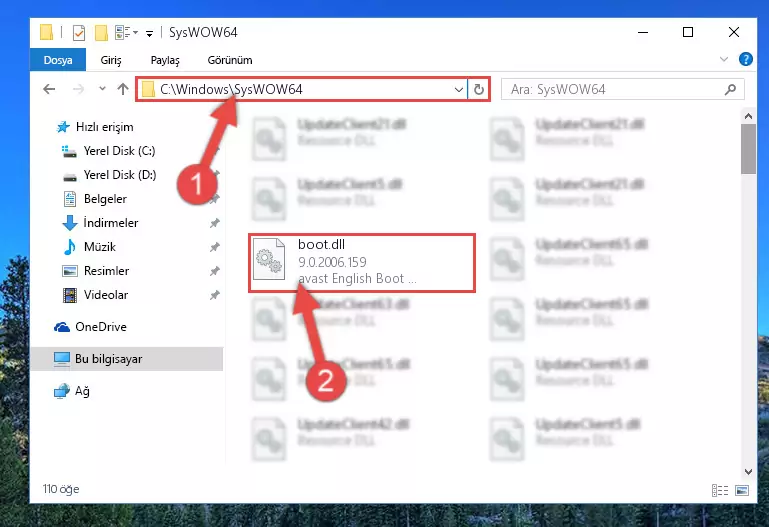The height and width of the screenshot is (527, 769).
Task: Refresh the SysWOW64 folder
Action: pos(479,90)
